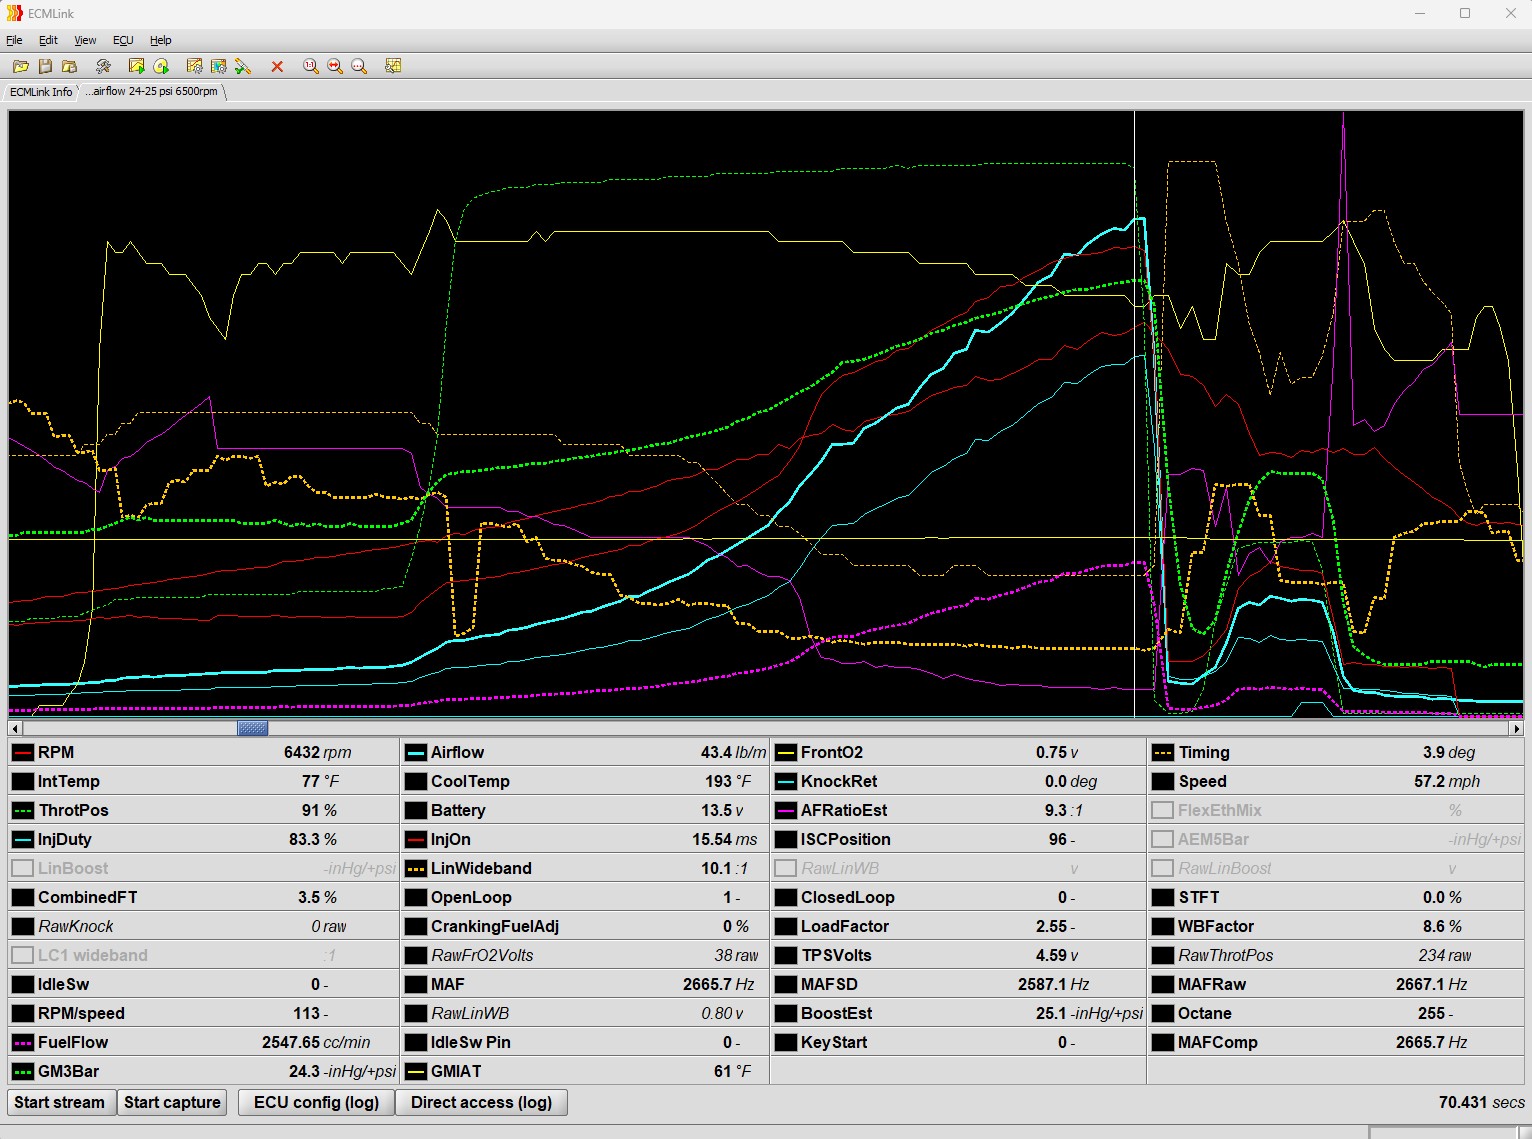This screenshot has width=1532, height=1139.
Task: Select the TPSVolts channel label
Action: tap(836, 955)
